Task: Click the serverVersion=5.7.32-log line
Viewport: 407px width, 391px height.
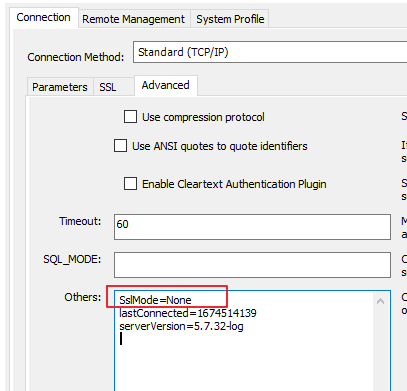Action: [181, 326]
